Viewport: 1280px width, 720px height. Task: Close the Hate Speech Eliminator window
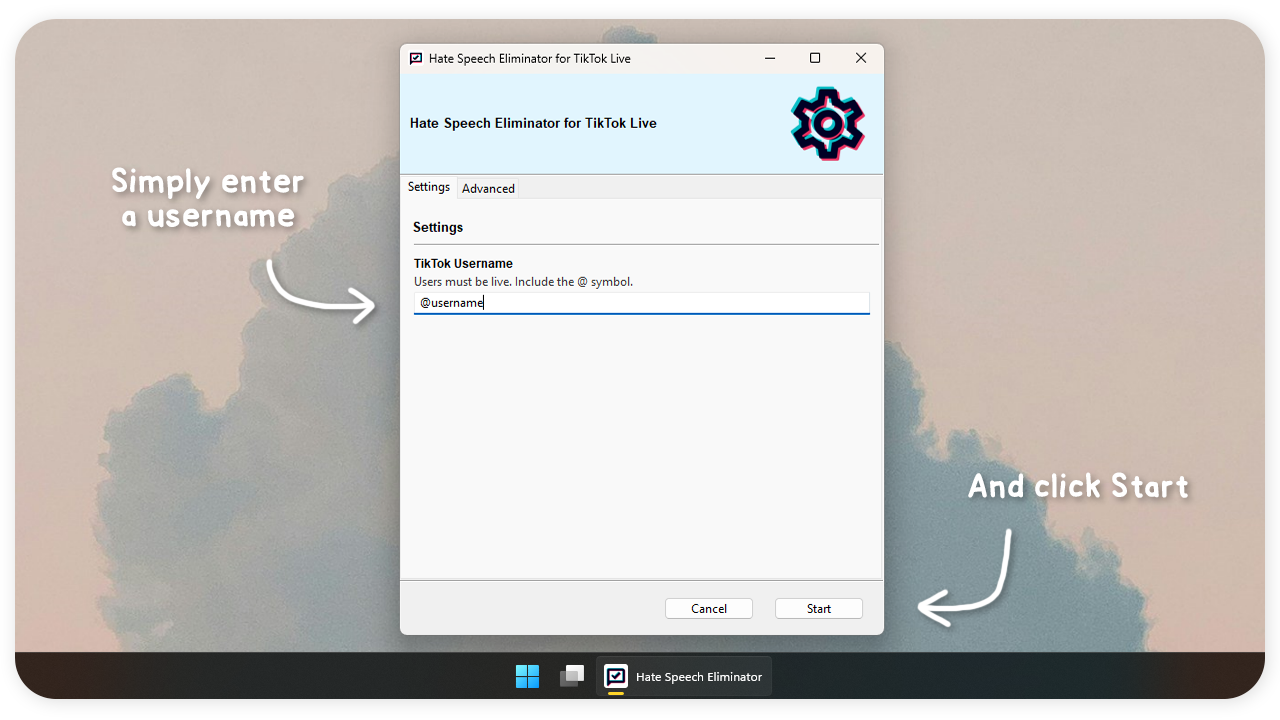[861, 59]
